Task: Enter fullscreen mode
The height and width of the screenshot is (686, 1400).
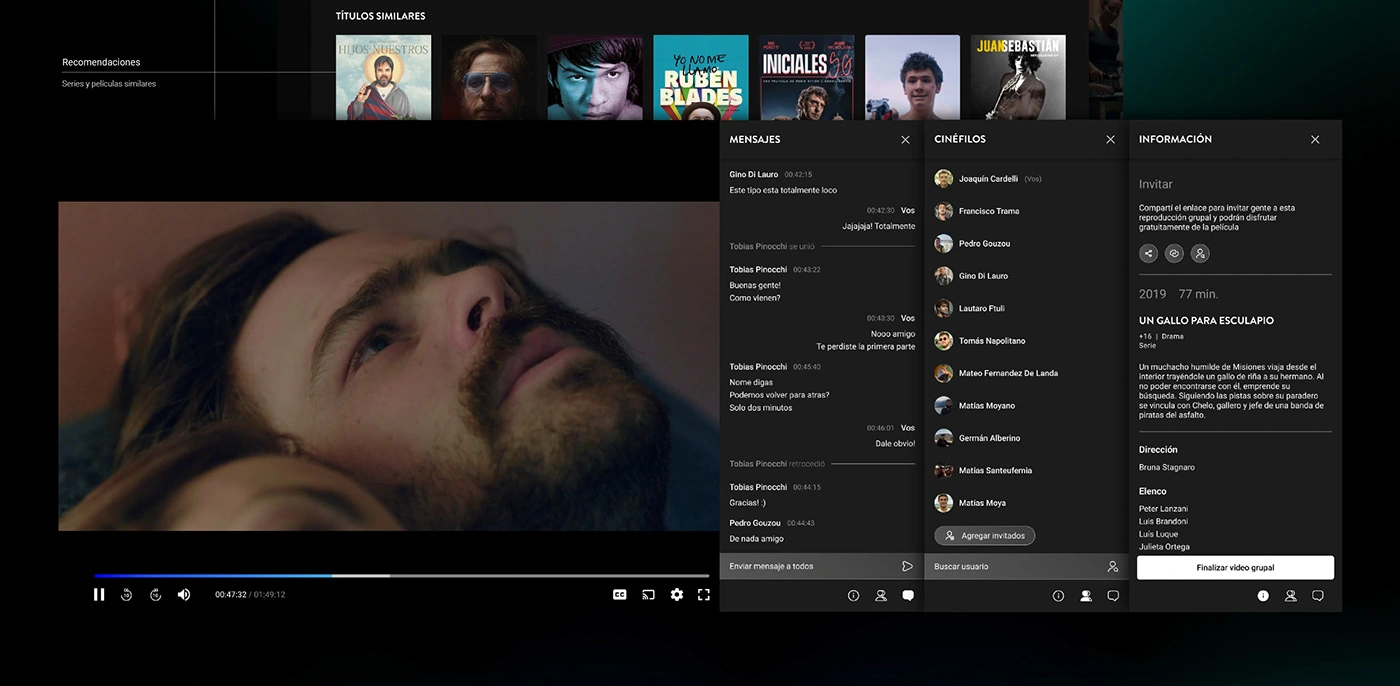Action: pos(704,594)
